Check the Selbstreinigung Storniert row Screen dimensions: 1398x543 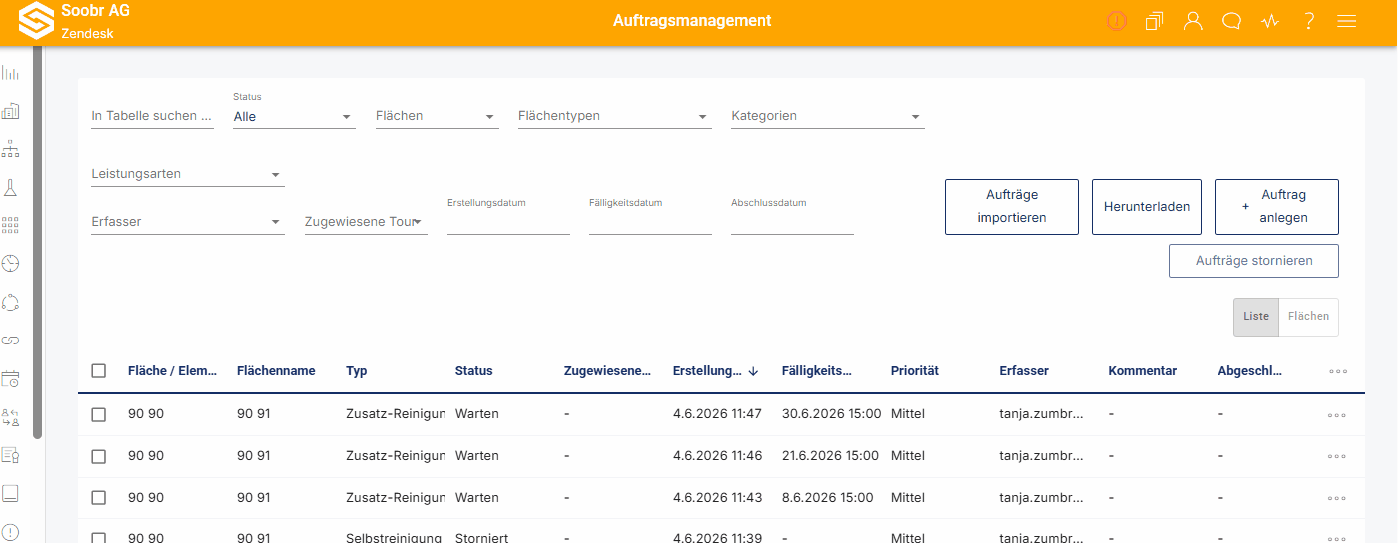99,537
